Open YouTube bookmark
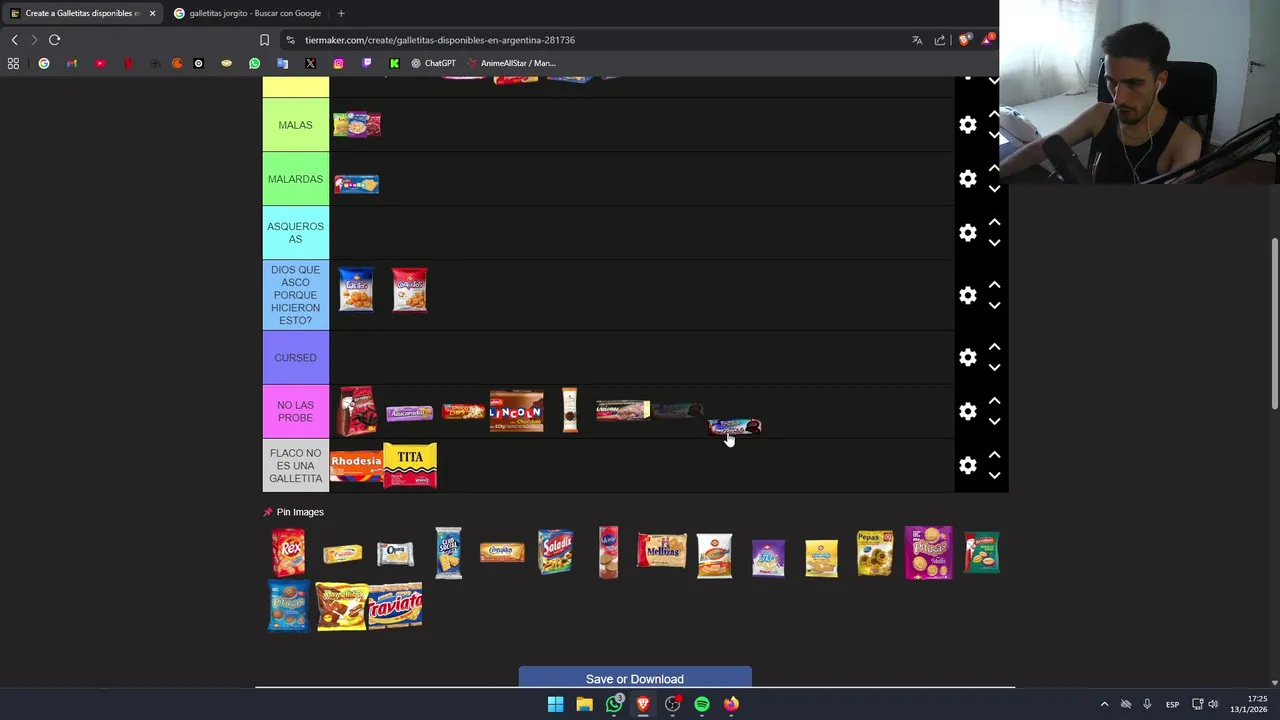This screenshot has height=720, width=1280. tap(100, 63)
